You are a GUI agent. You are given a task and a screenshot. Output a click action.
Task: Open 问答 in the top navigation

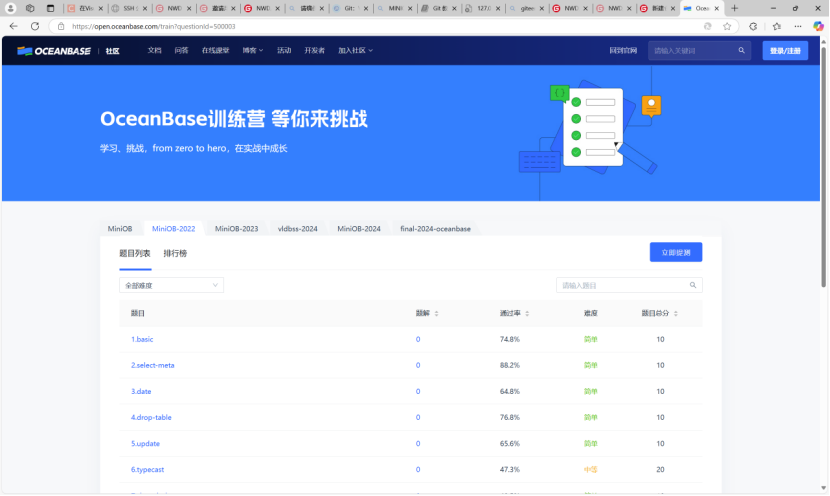tap(181, 50)
